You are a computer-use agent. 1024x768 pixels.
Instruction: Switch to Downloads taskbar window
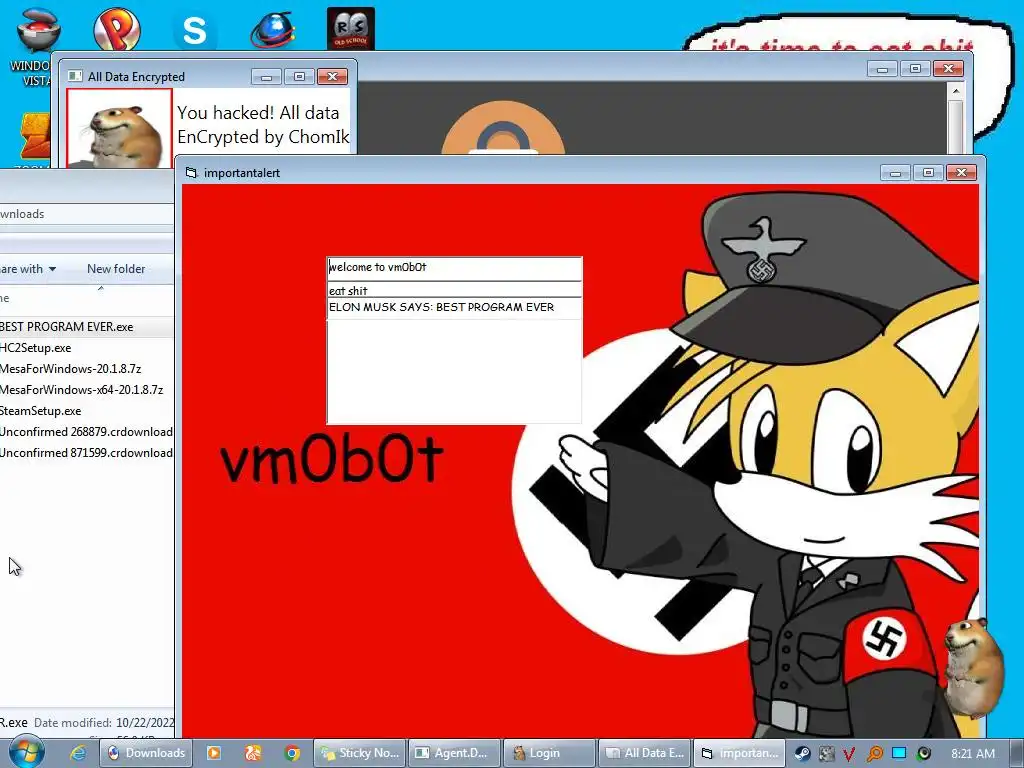(x=146, y=753)
